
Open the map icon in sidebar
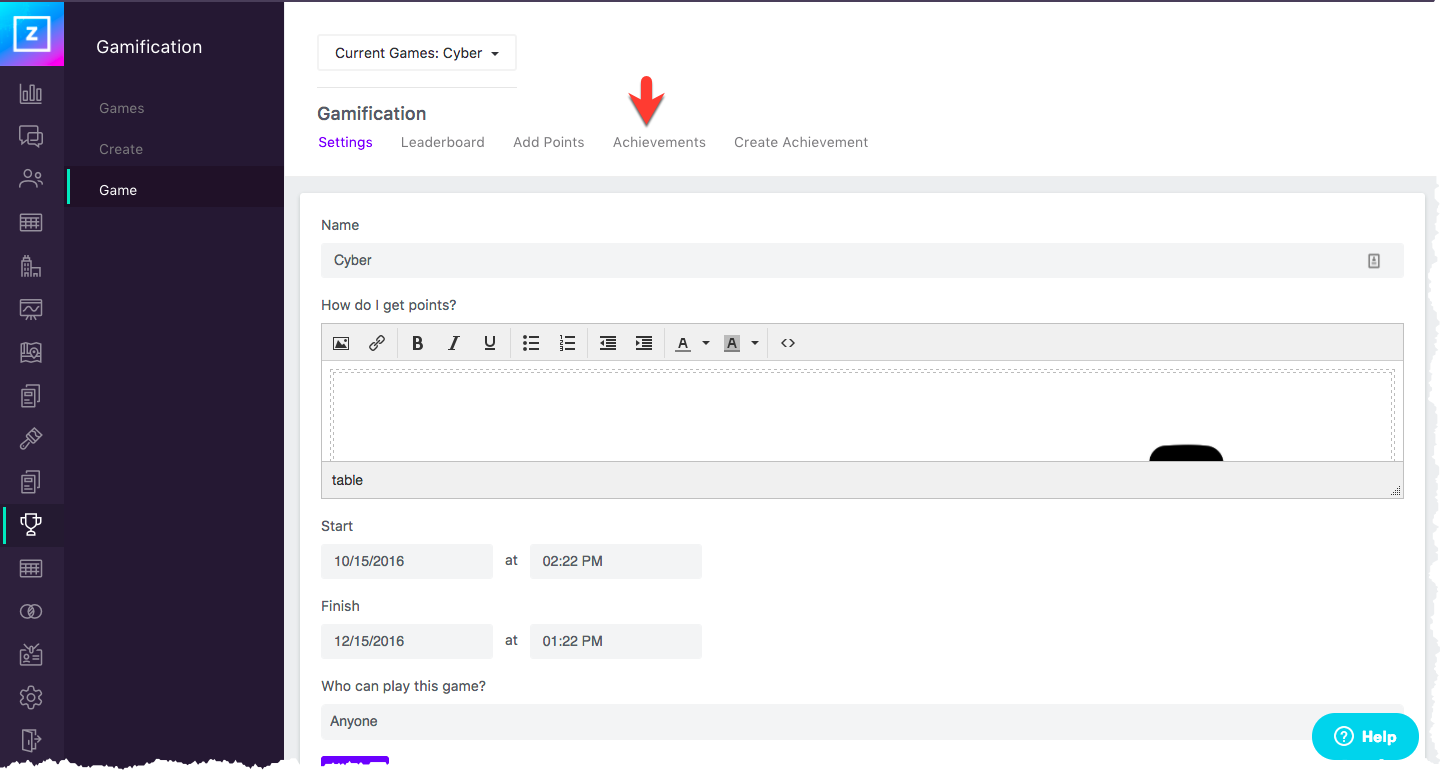tap(31, 352)
